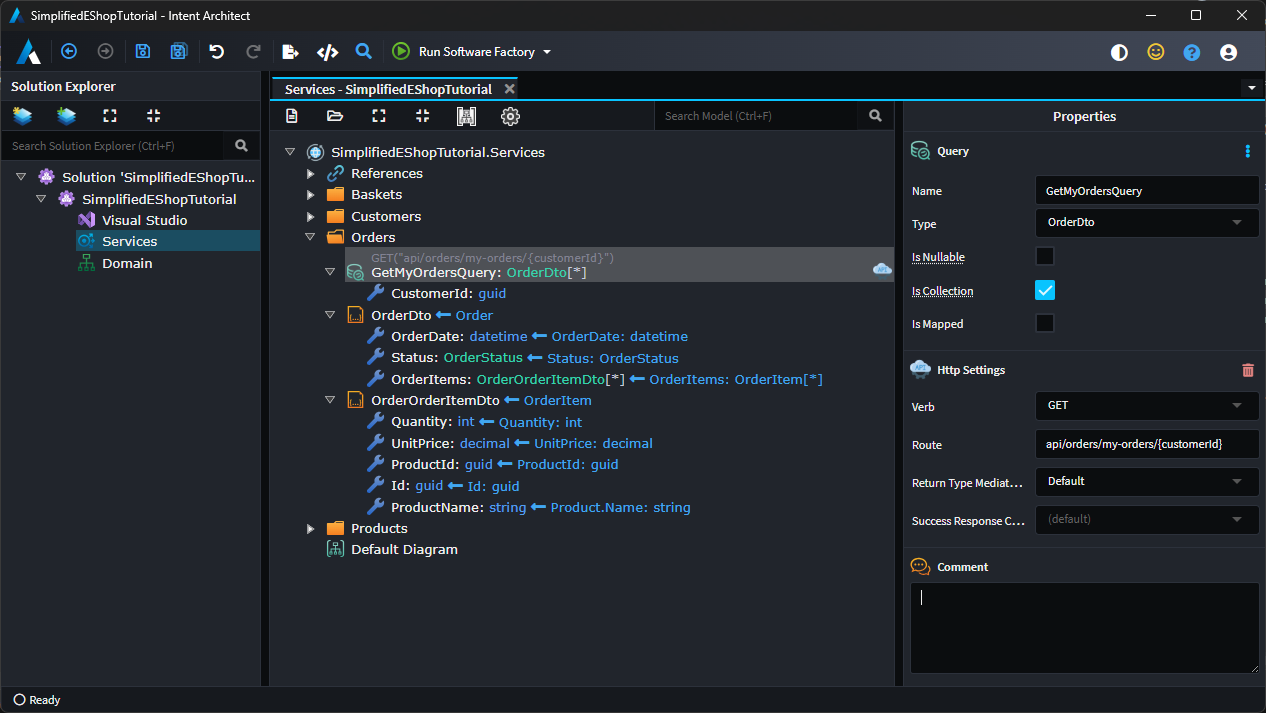
Task: Open the Type dropdown showing OrderDto
Action: [1147, 223]
